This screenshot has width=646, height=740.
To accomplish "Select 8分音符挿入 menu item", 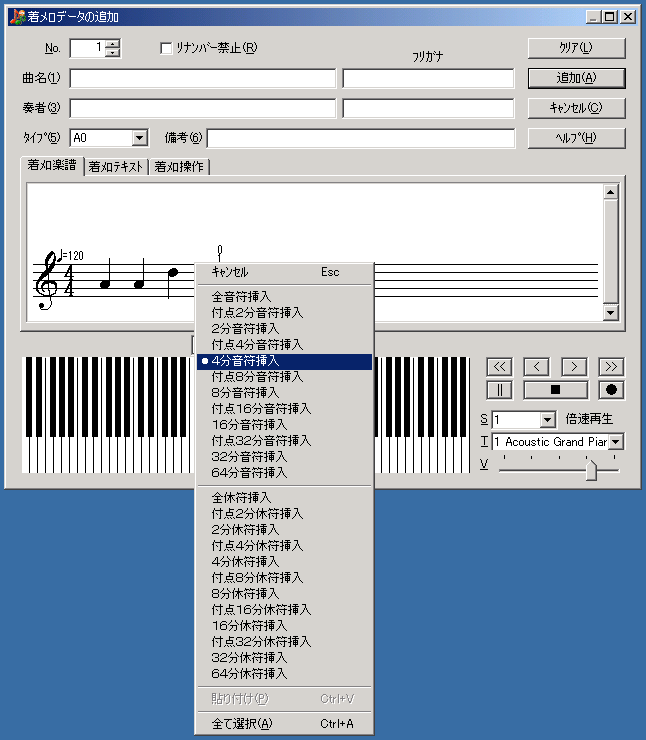I will tap(284, 393).
